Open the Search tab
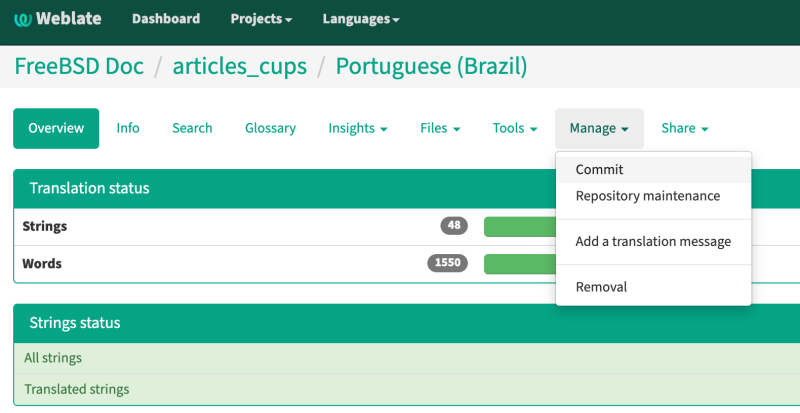Viewport: 800px width, 413px height. (192, 128)
